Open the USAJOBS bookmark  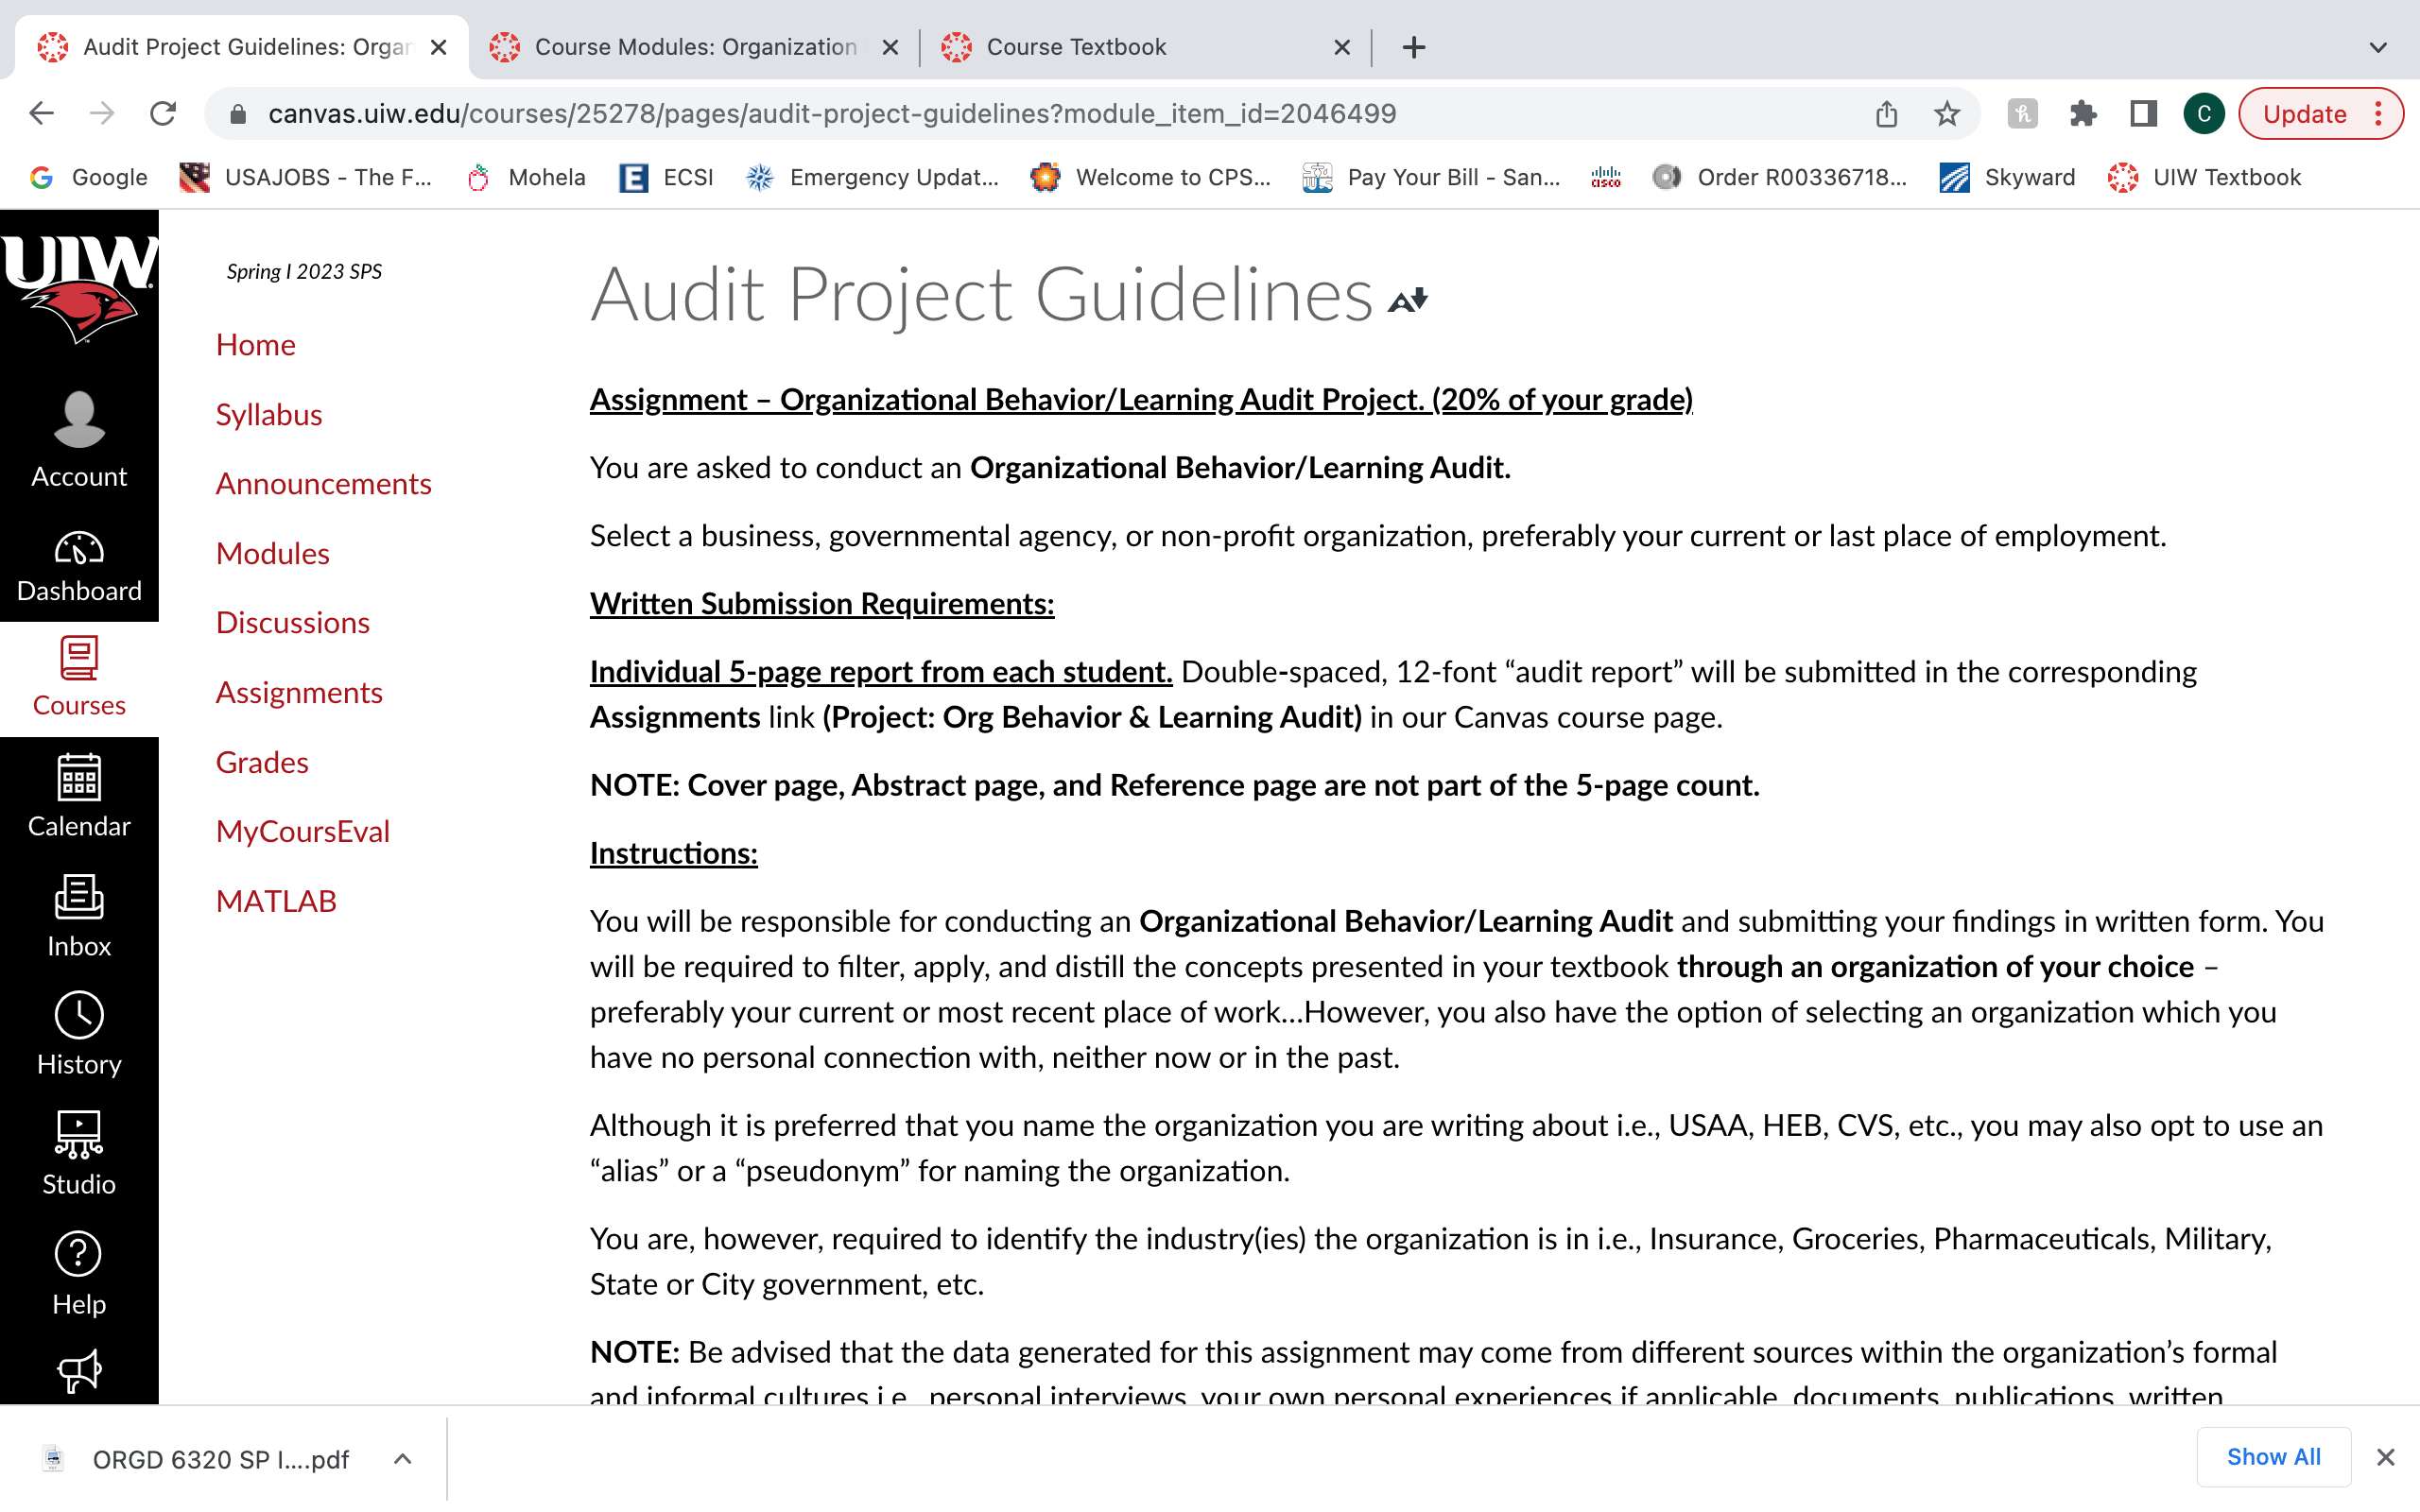305,177
